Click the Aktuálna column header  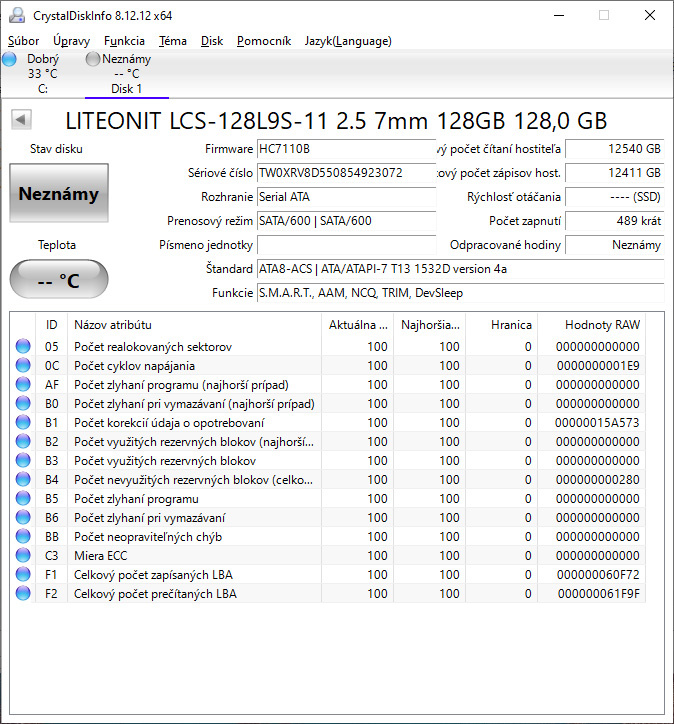357,325
